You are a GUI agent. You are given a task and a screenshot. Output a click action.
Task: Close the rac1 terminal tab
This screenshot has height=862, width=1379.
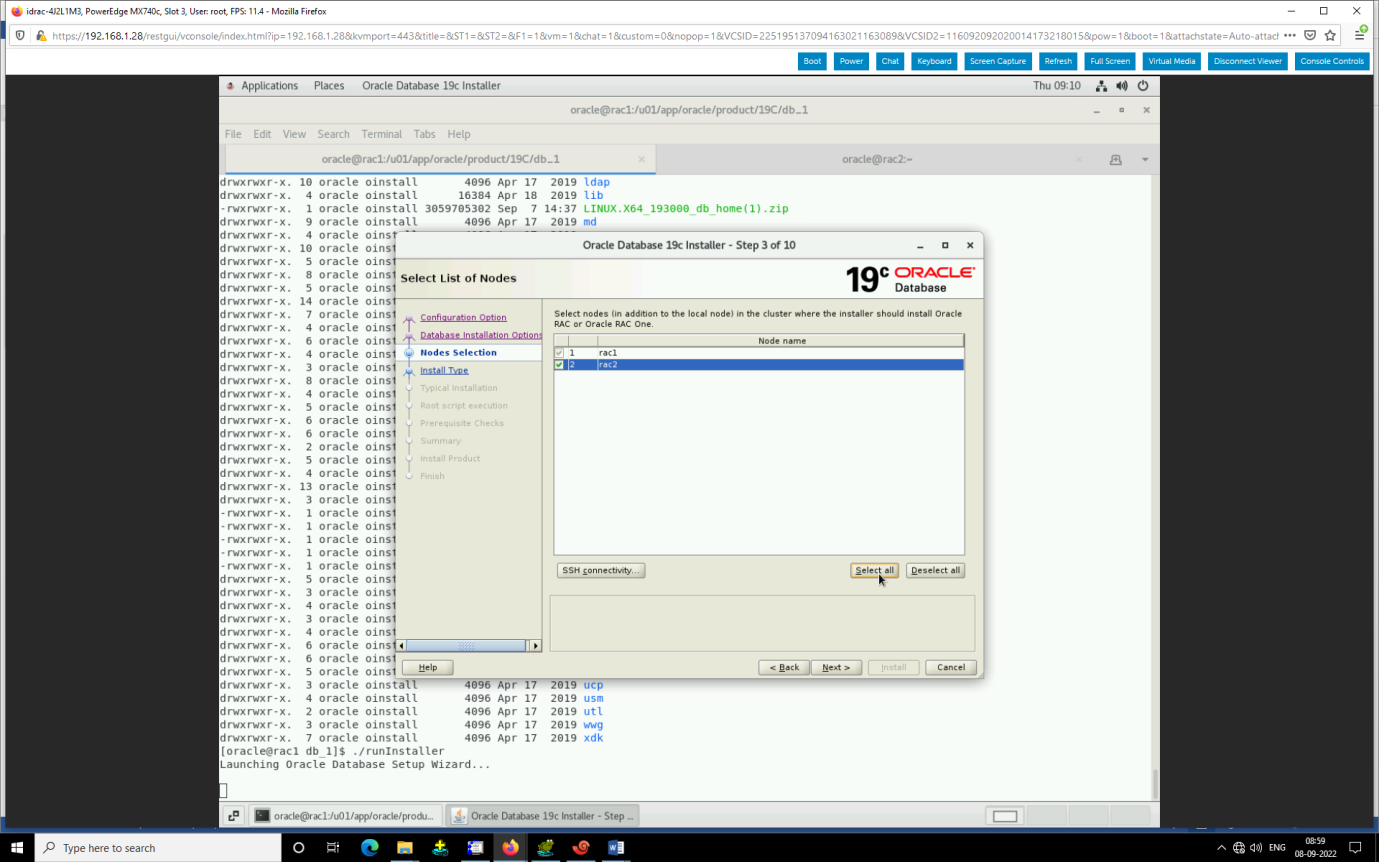pyautogui.click(x=642, y=160)
